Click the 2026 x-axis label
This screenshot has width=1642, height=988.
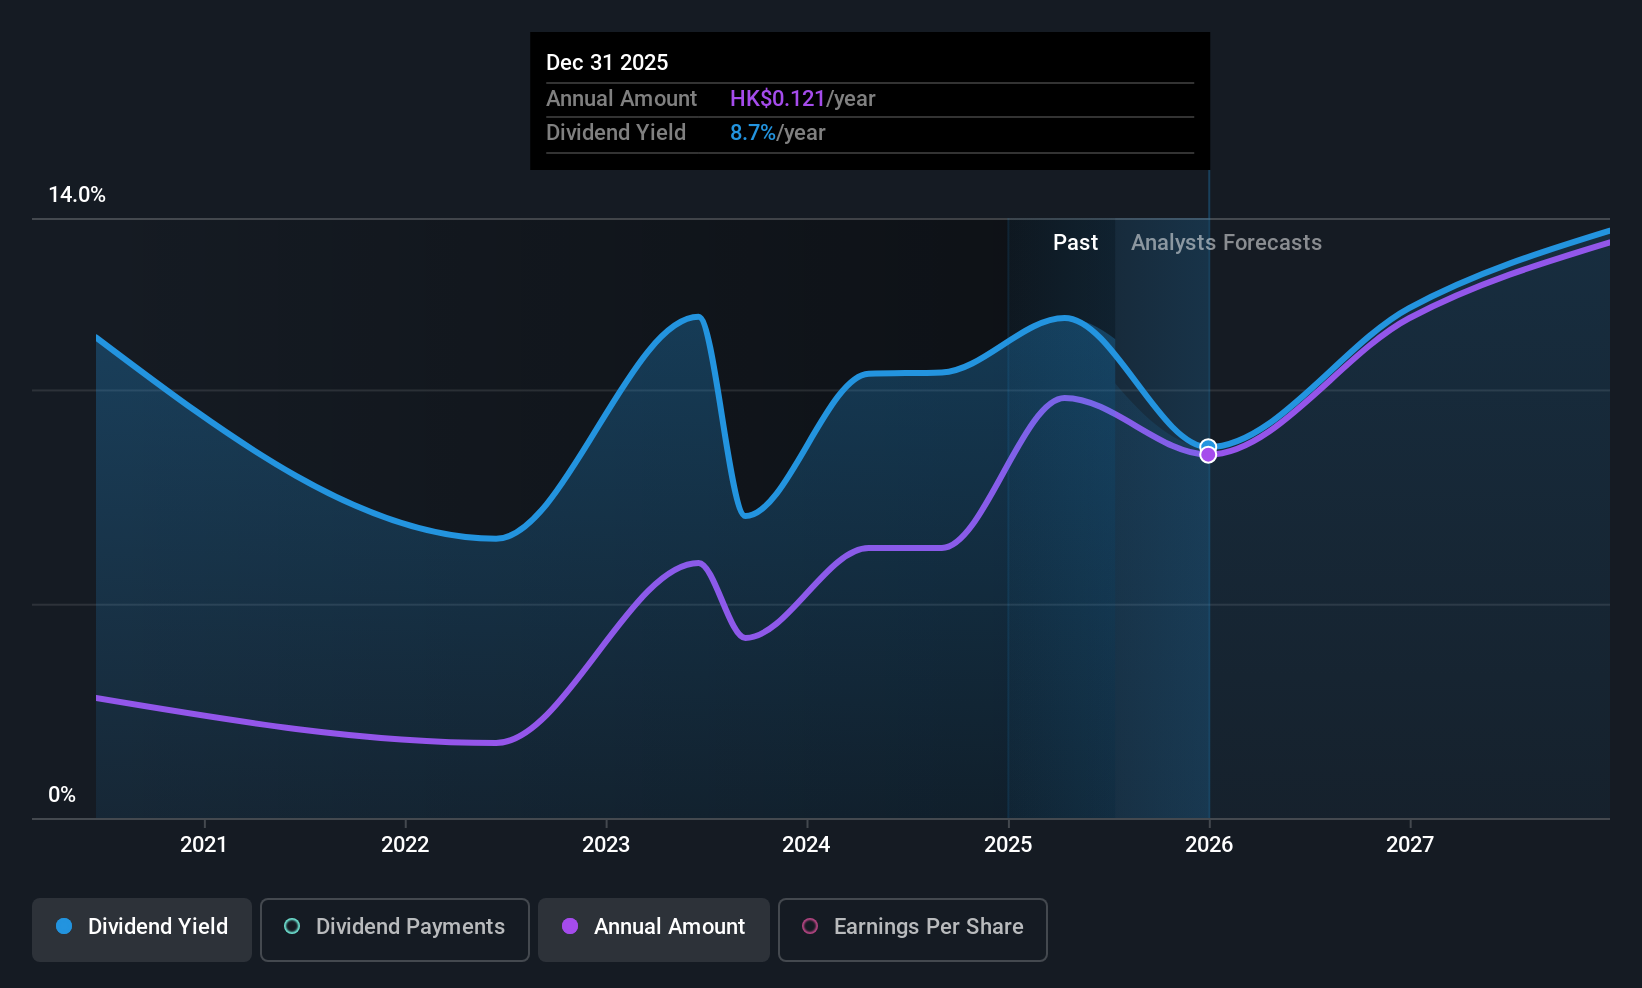1209,845
